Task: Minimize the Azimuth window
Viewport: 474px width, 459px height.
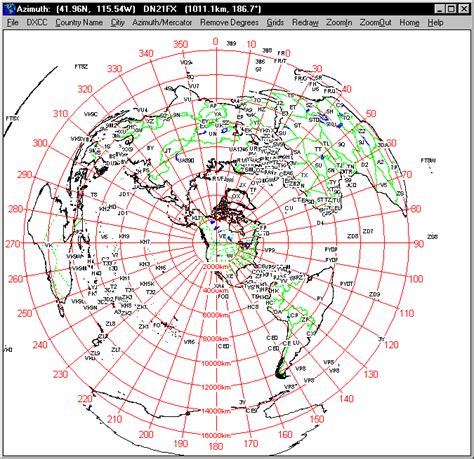Action: (440, 9)
